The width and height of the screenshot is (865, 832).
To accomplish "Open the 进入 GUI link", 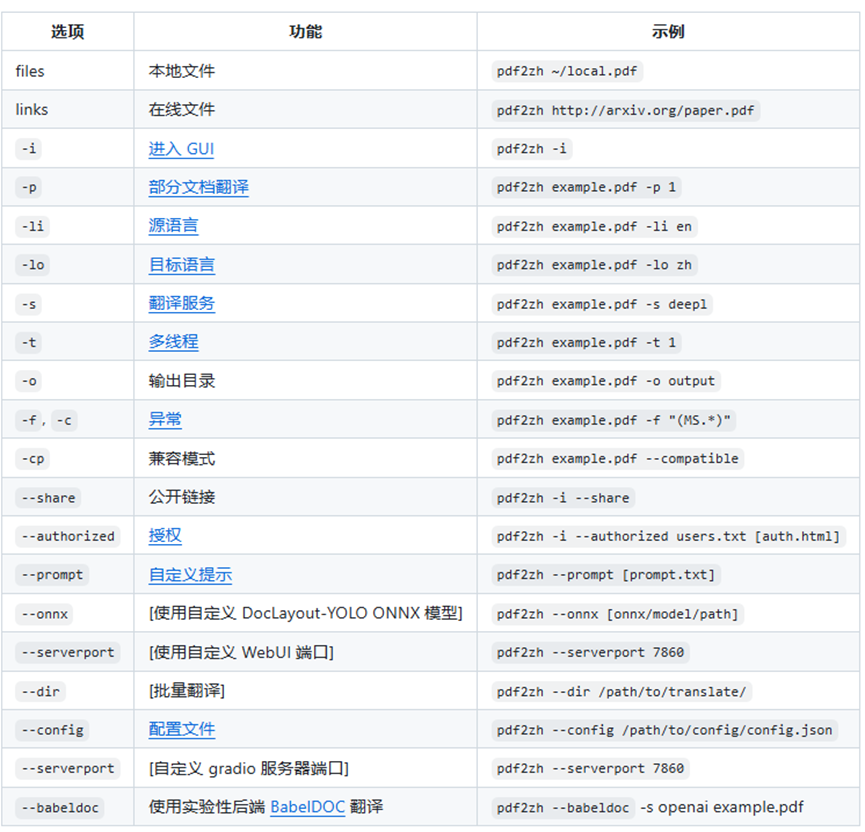I will pos(180,148).
